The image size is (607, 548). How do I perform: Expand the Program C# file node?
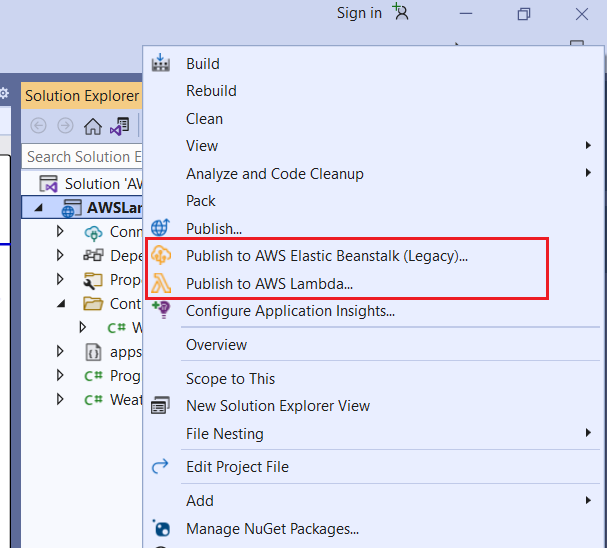pyautogui.click(x=60, y=375)
